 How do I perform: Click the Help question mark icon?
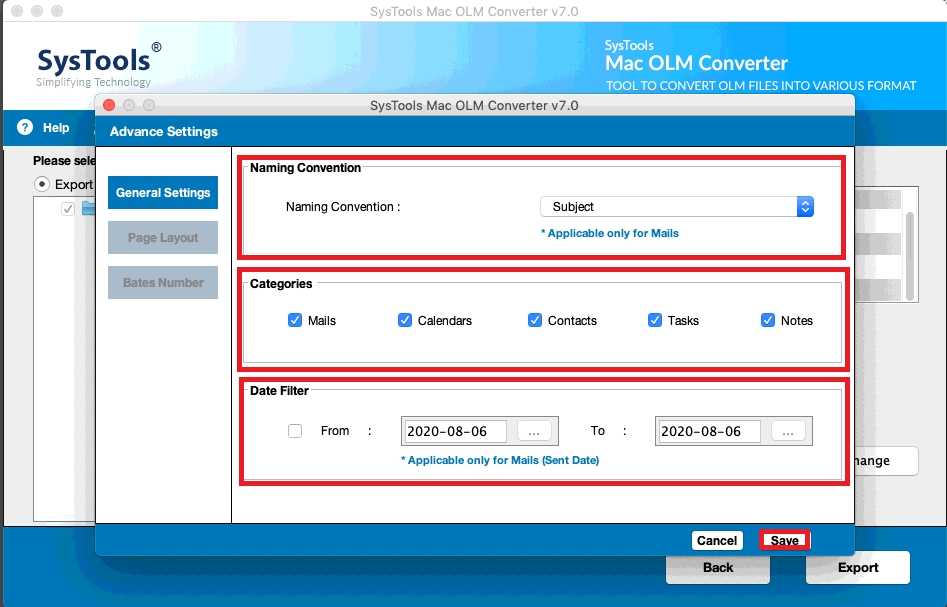pos(25,127)
